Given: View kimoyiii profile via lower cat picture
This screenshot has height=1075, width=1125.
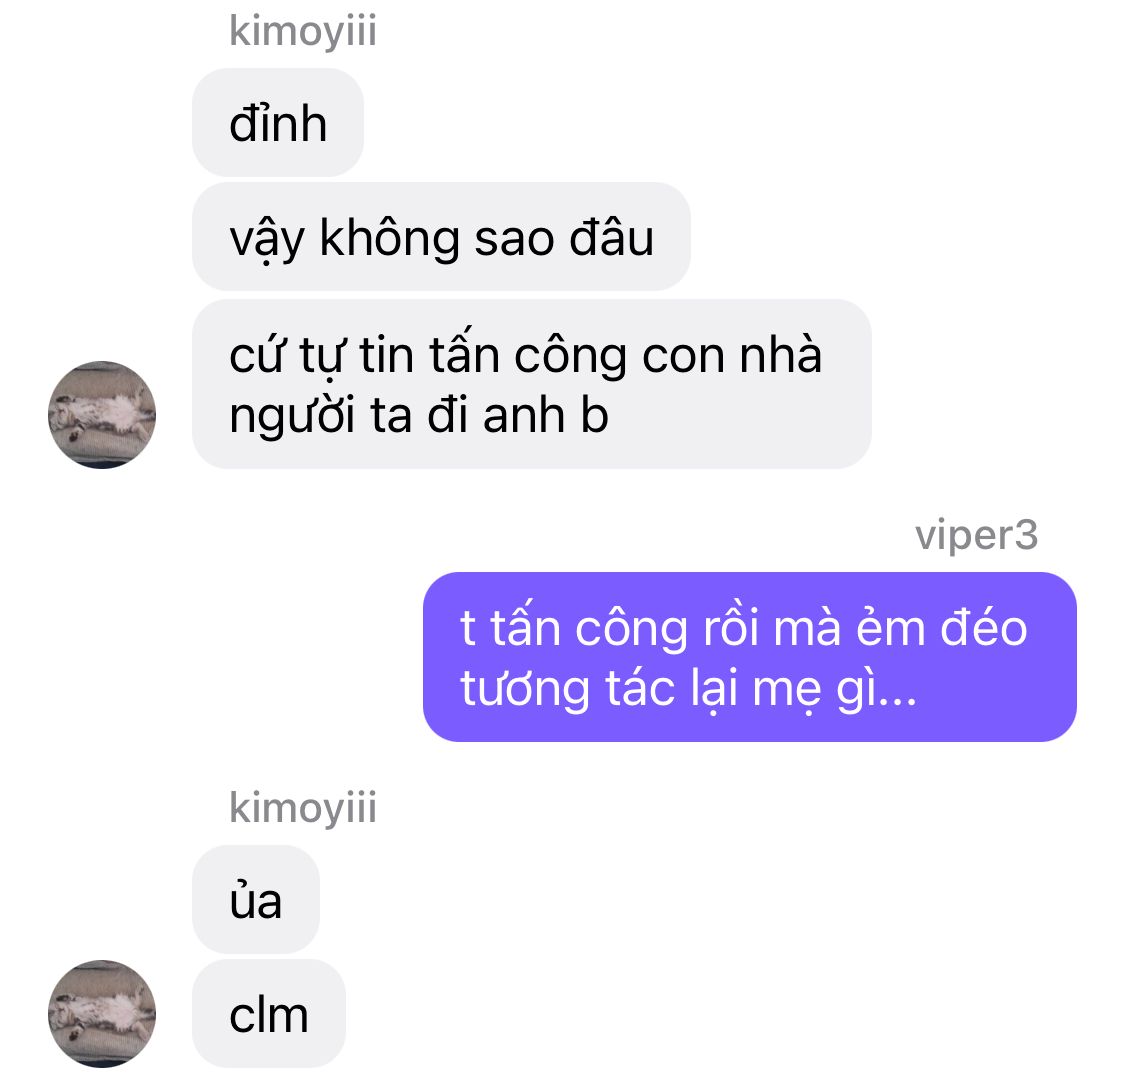Looking at the screenshot, I should click(102, 1013).
